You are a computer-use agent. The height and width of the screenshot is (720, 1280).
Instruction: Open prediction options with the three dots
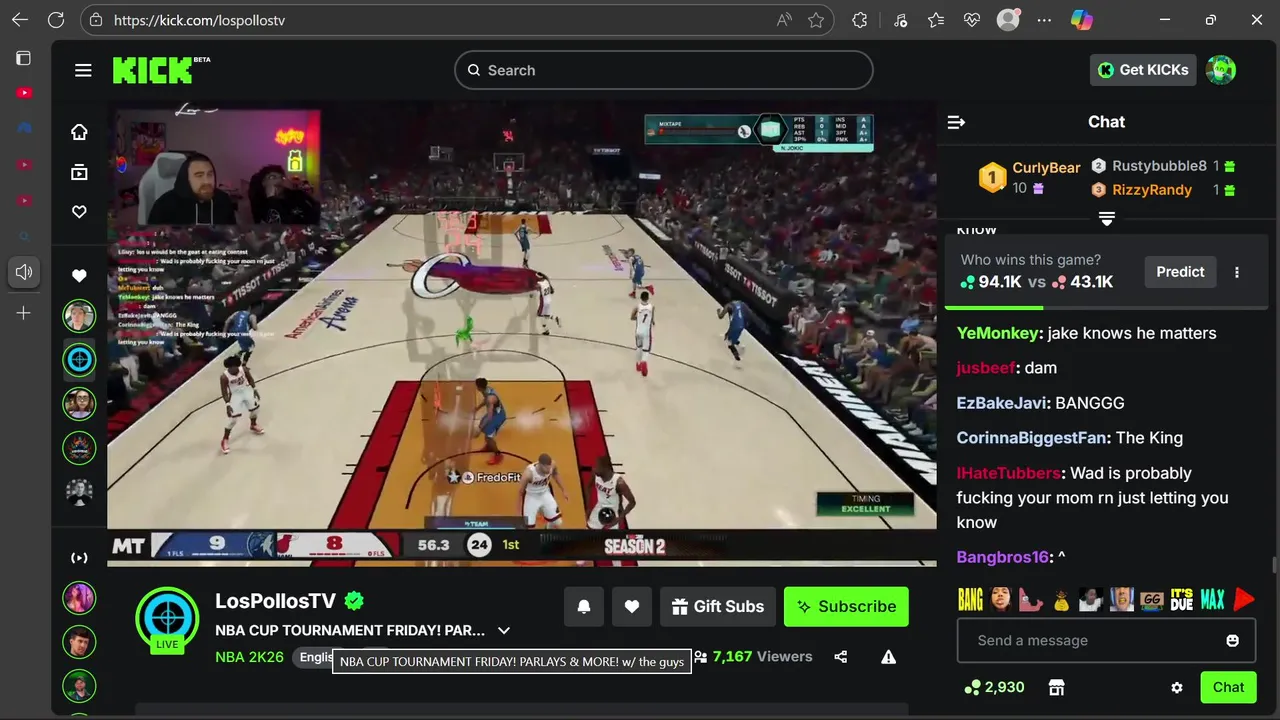[1237, 272]
